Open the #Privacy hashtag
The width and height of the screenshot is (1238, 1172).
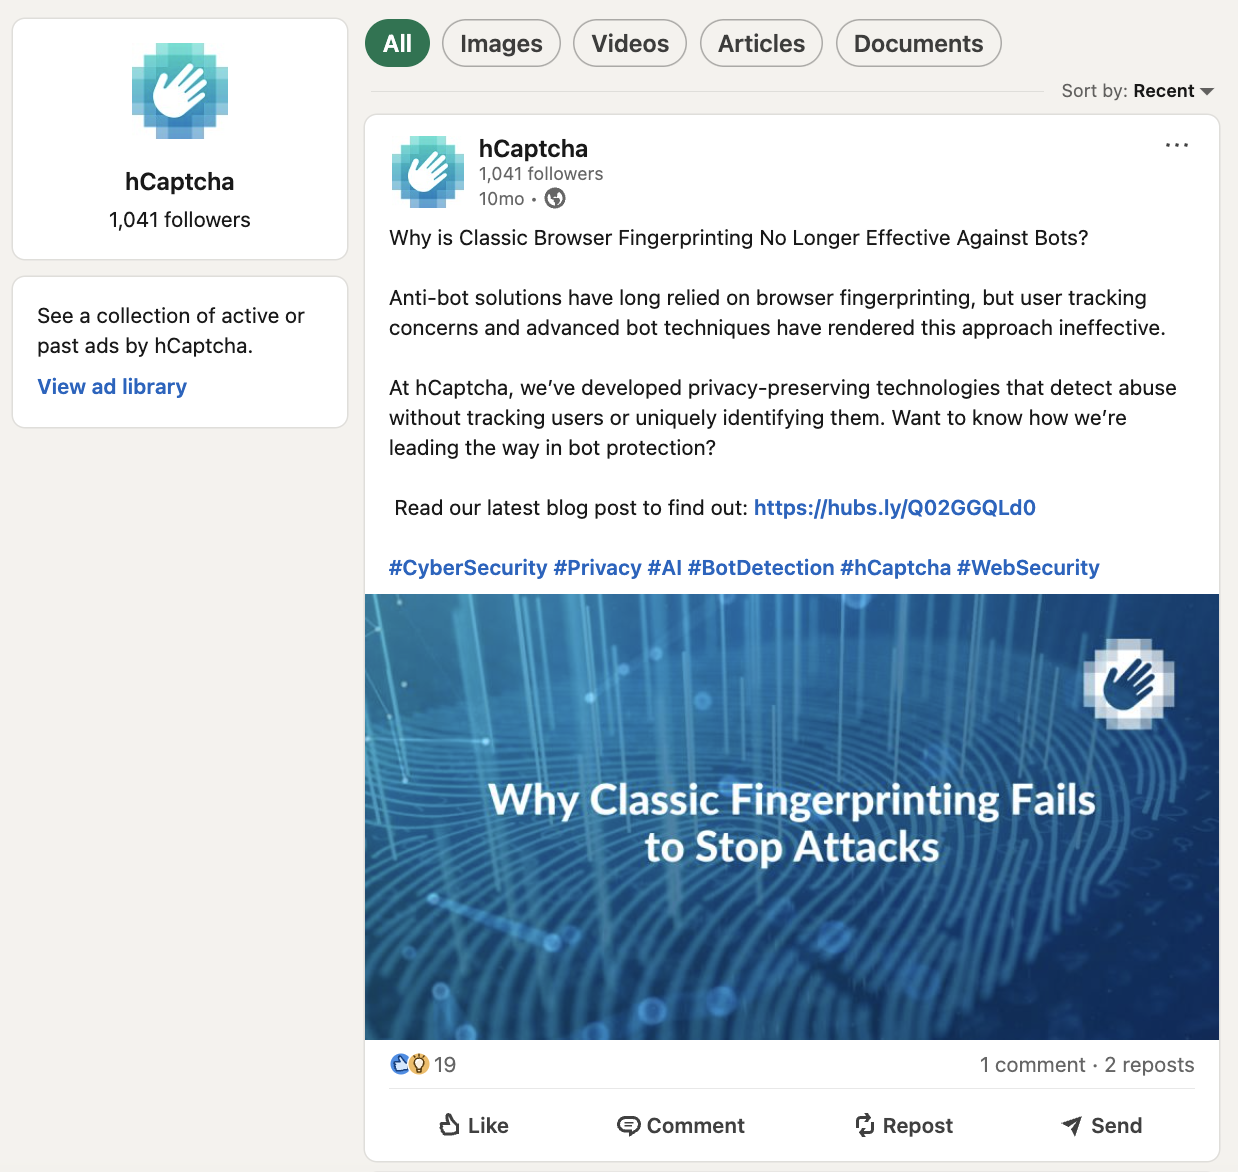point(597,568)
